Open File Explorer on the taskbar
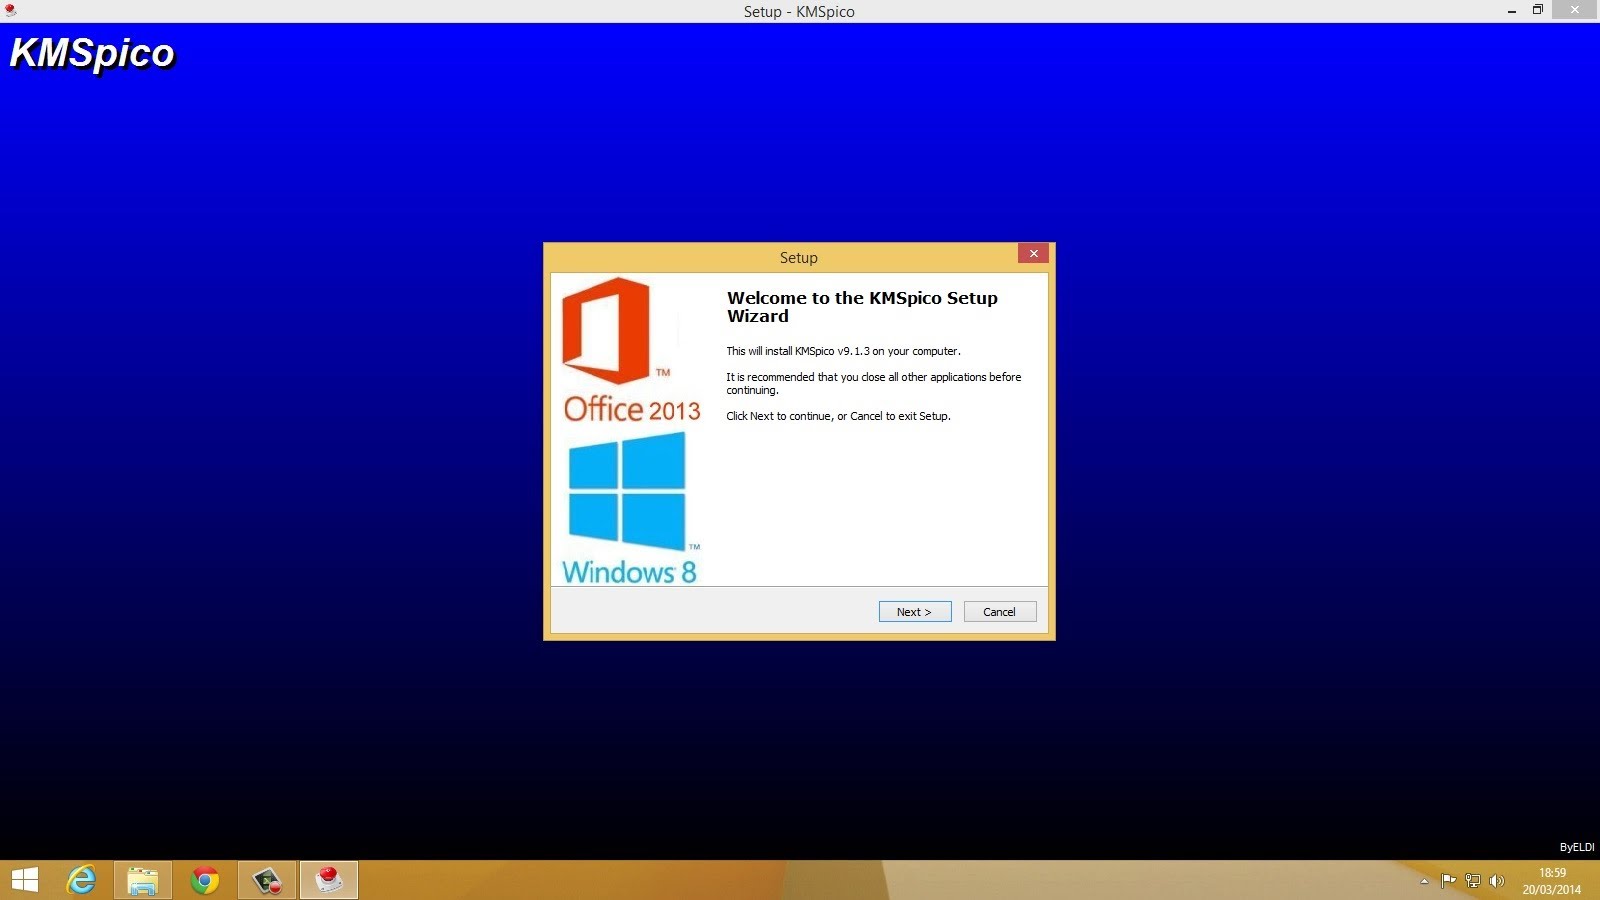This screenshot has width=1600, height=900. (x=142, y=881)
